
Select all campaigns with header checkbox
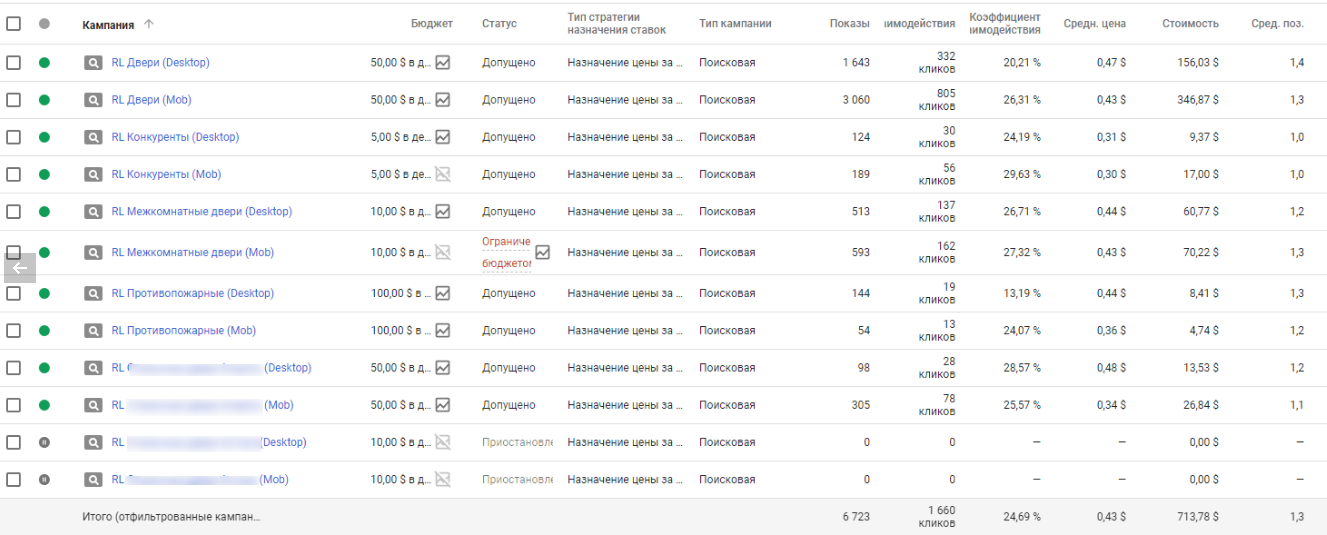(x=13, y=23)
